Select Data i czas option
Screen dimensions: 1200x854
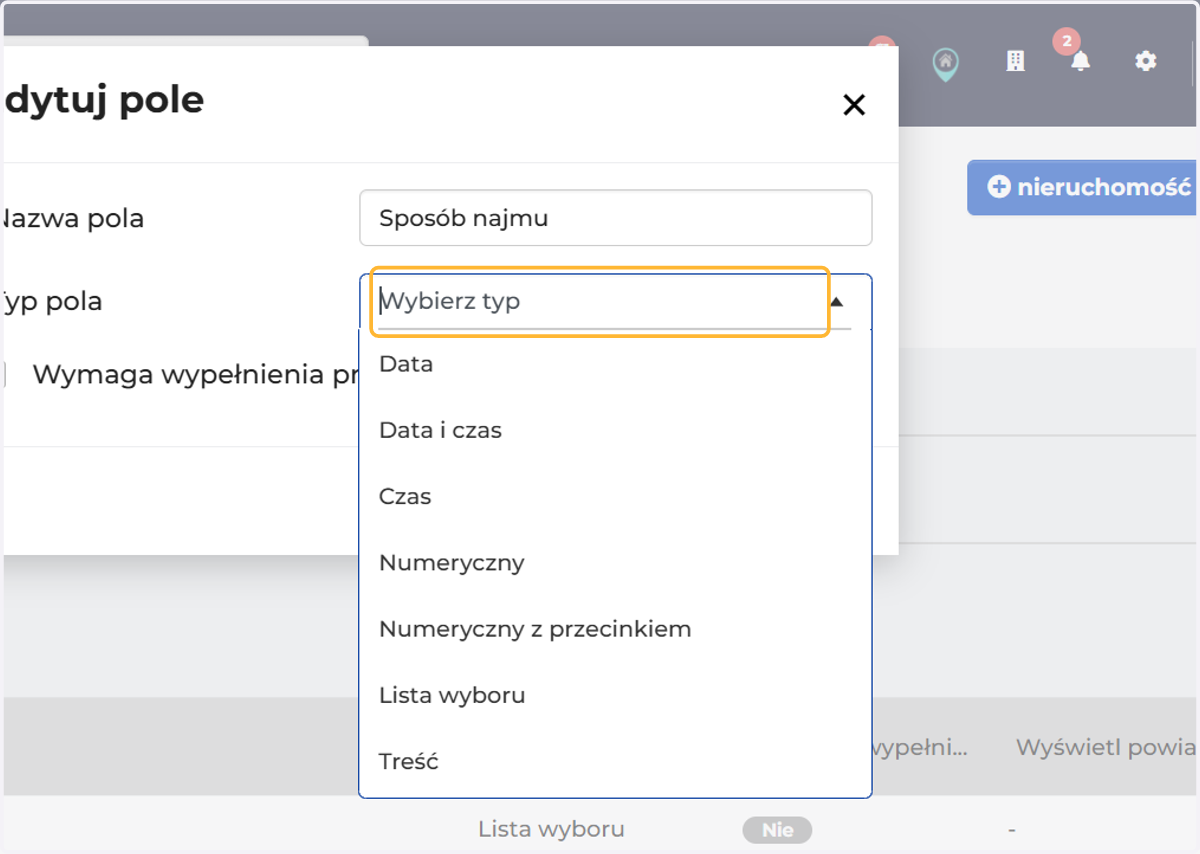click(614, 430)
